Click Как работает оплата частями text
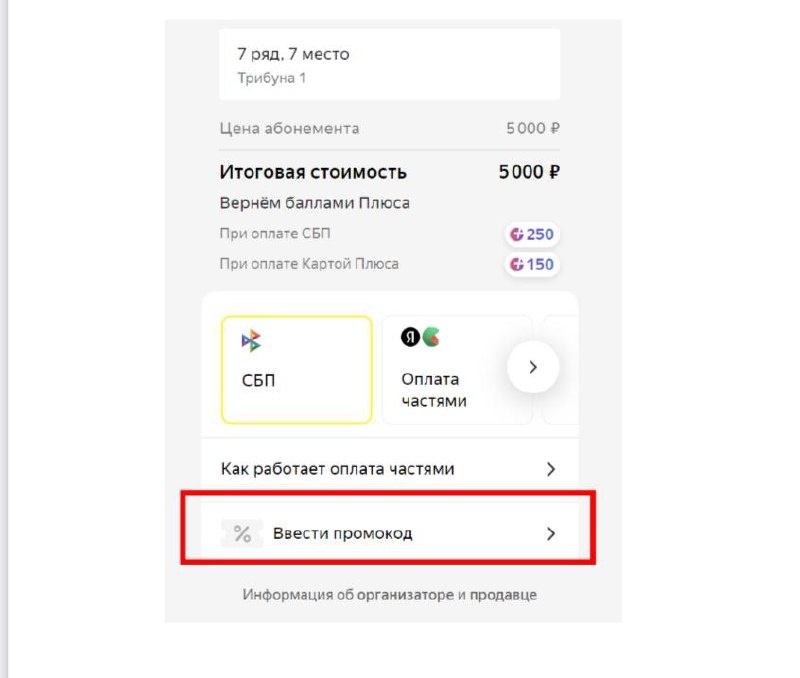Viewport: 800px width, 678px height. (x=337, y=468)
